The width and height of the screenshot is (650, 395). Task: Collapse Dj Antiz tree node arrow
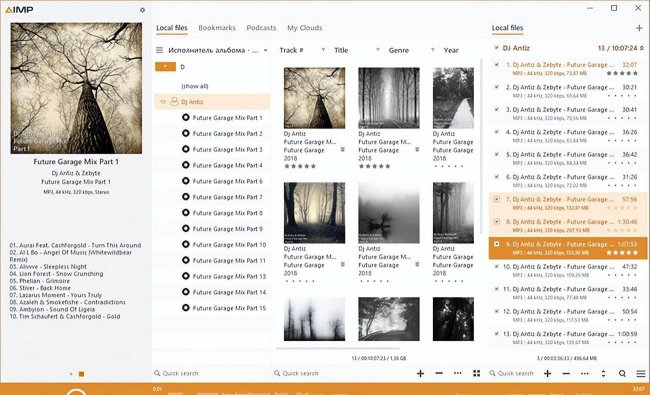coord(163,102)
